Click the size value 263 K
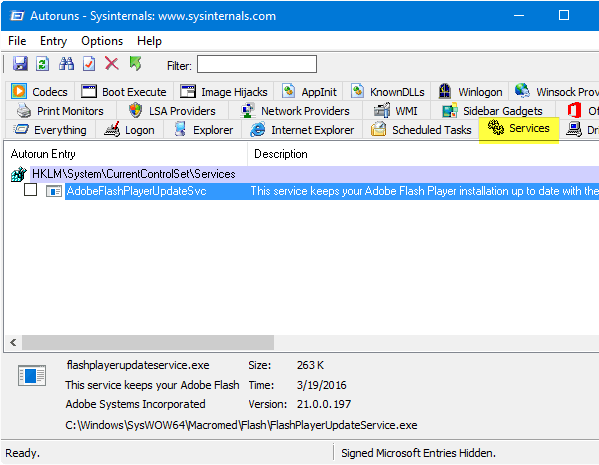The height and width of the screenshot is (465, 599). 310,365
